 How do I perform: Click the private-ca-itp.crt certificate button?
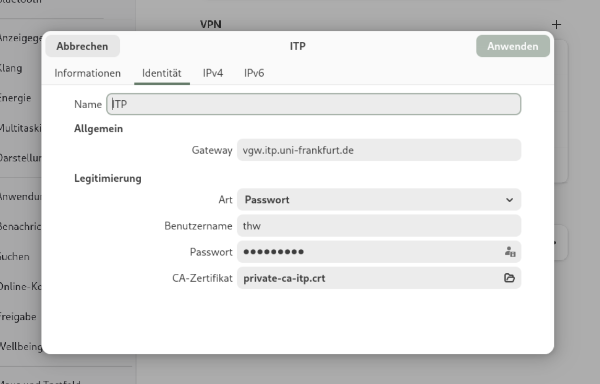click(379, 278)
